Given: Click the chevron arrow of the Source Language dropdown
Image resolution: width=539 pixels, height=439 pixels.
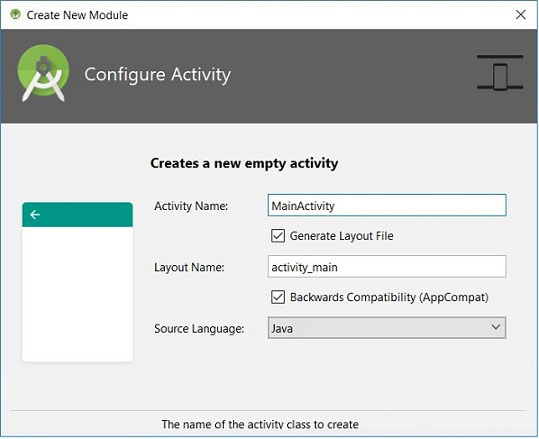Looking at the screenshot, I should [x=495, y=327].
